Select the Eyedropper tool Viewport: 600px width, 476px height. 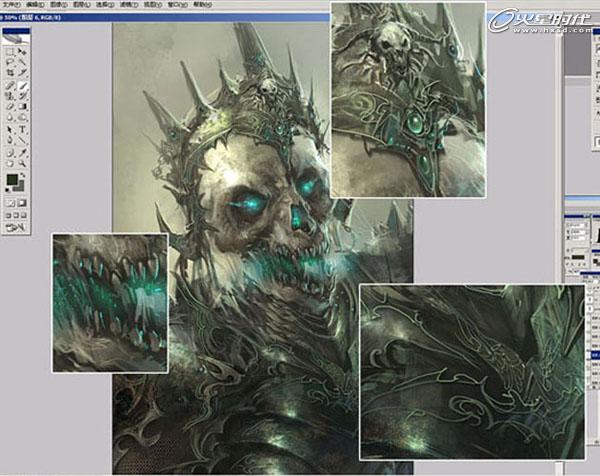pos(22,153)
